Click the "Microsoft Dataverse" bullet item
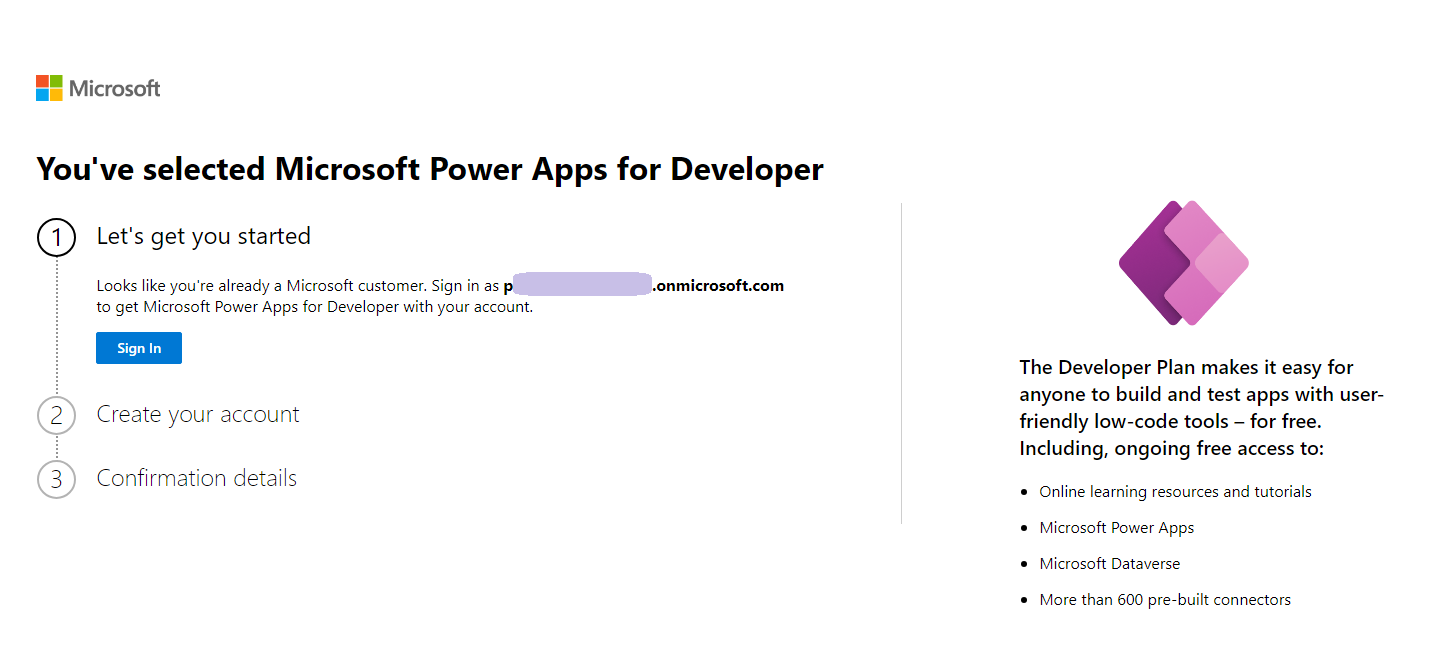1437x648 pixels. (x=1110, y=563)
